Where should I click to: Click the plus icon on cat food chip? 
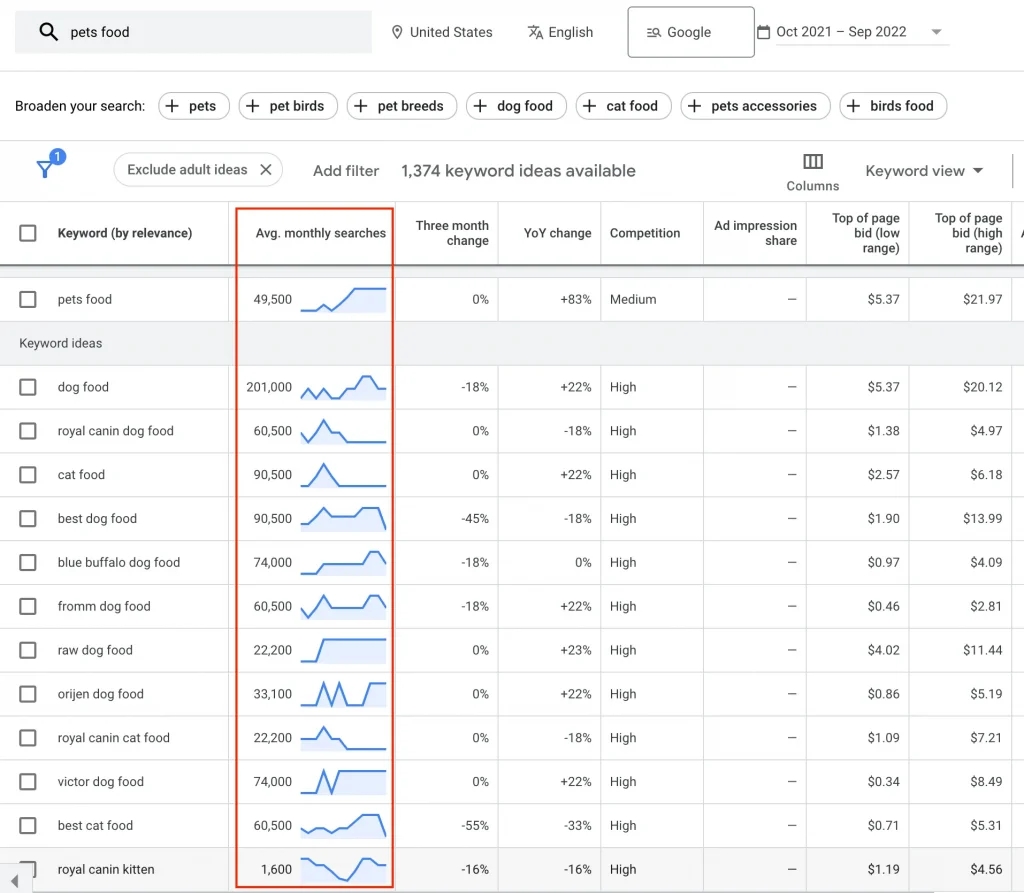point(589,106)
